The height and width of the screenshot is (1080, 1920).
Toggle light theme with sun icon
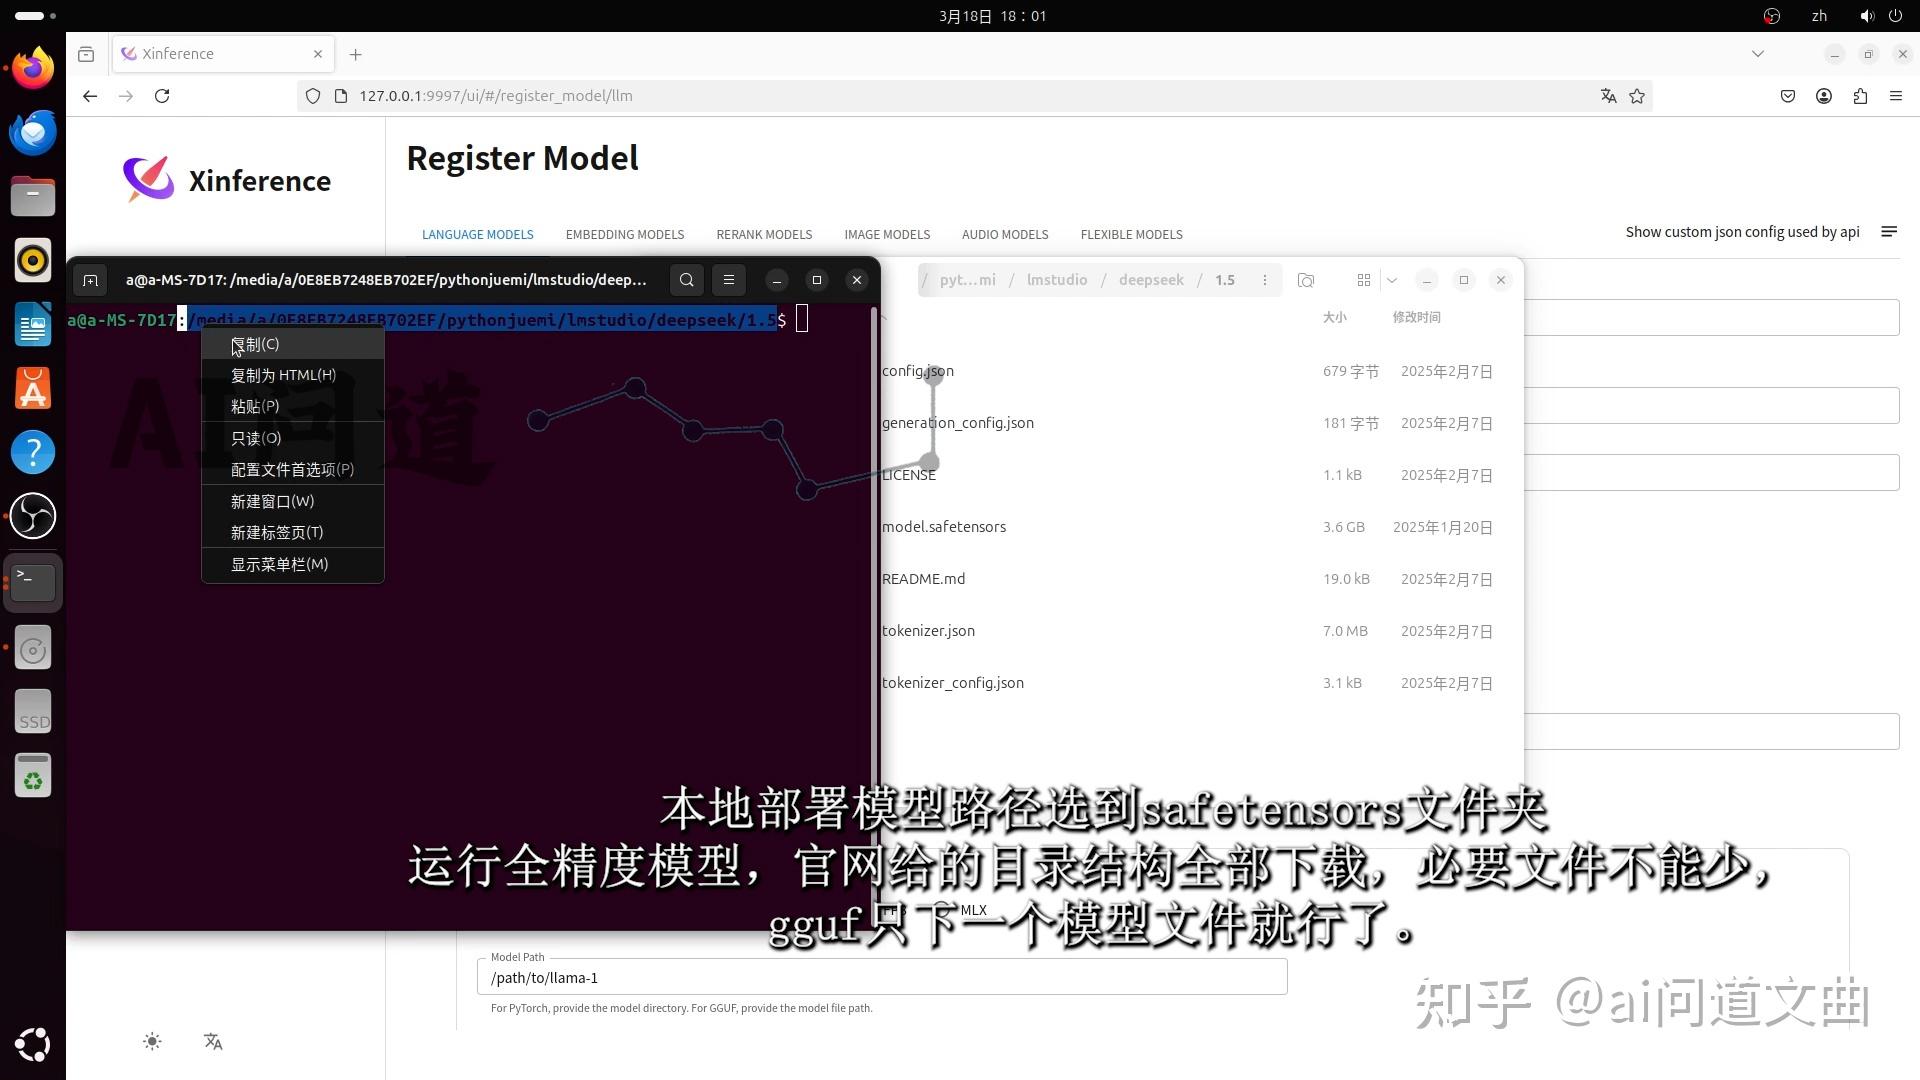[152, 1042]
